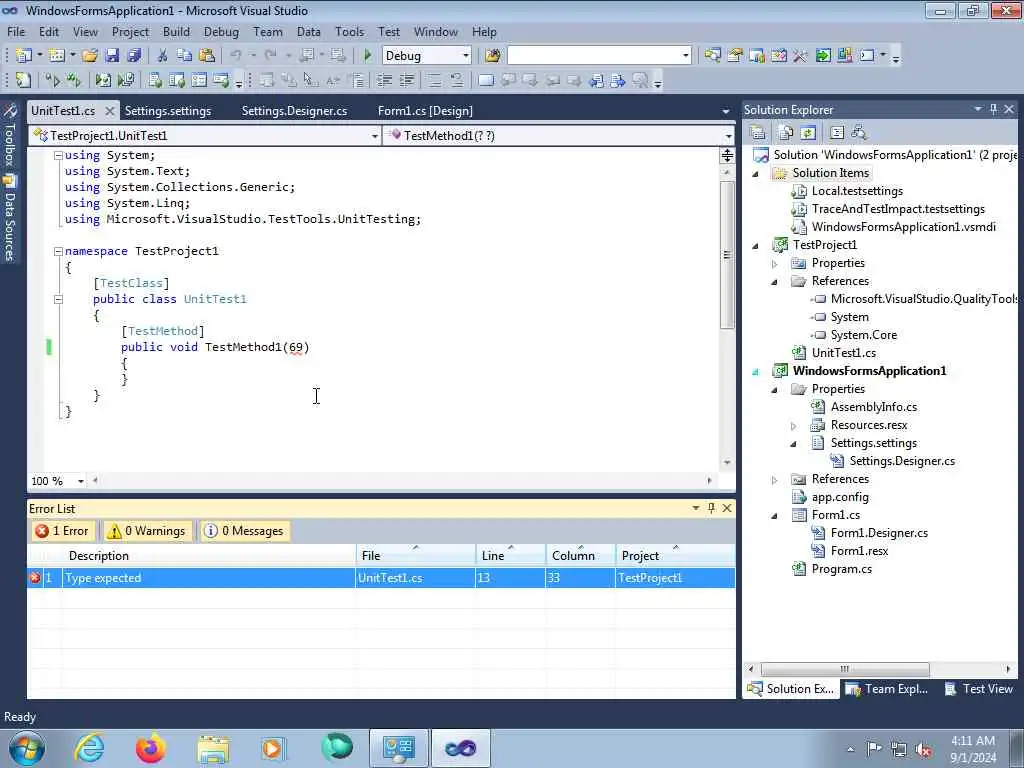Click the Paste toolbar icon
Screen dimensions: 1024x768
click(206, 56)
